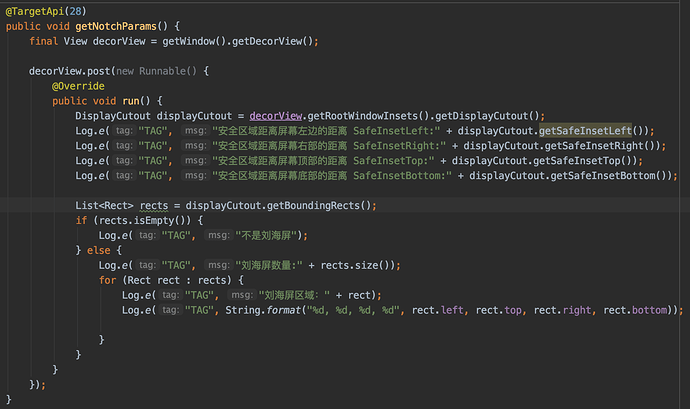The image size is (690, 409).
Task: Click the underlined decorView reference
Action: click(277, 116)
